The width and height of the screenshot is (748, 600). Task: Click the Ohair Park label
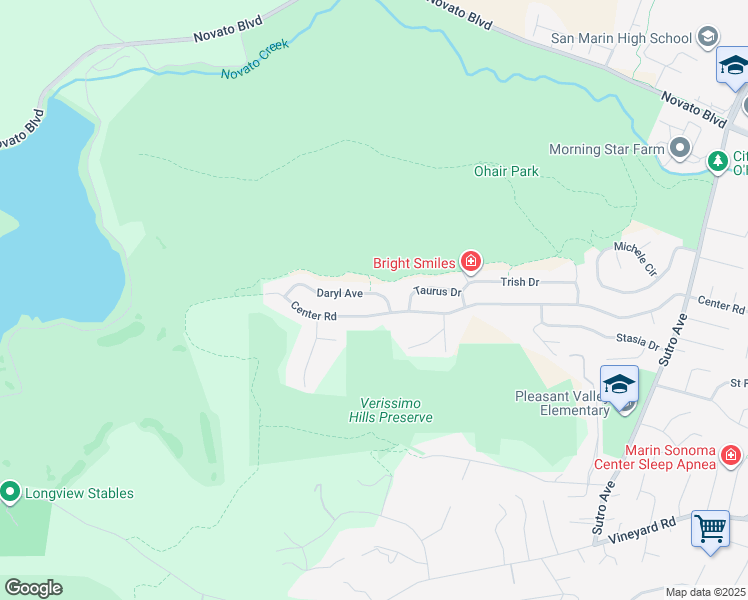click(x=506, y=171)
